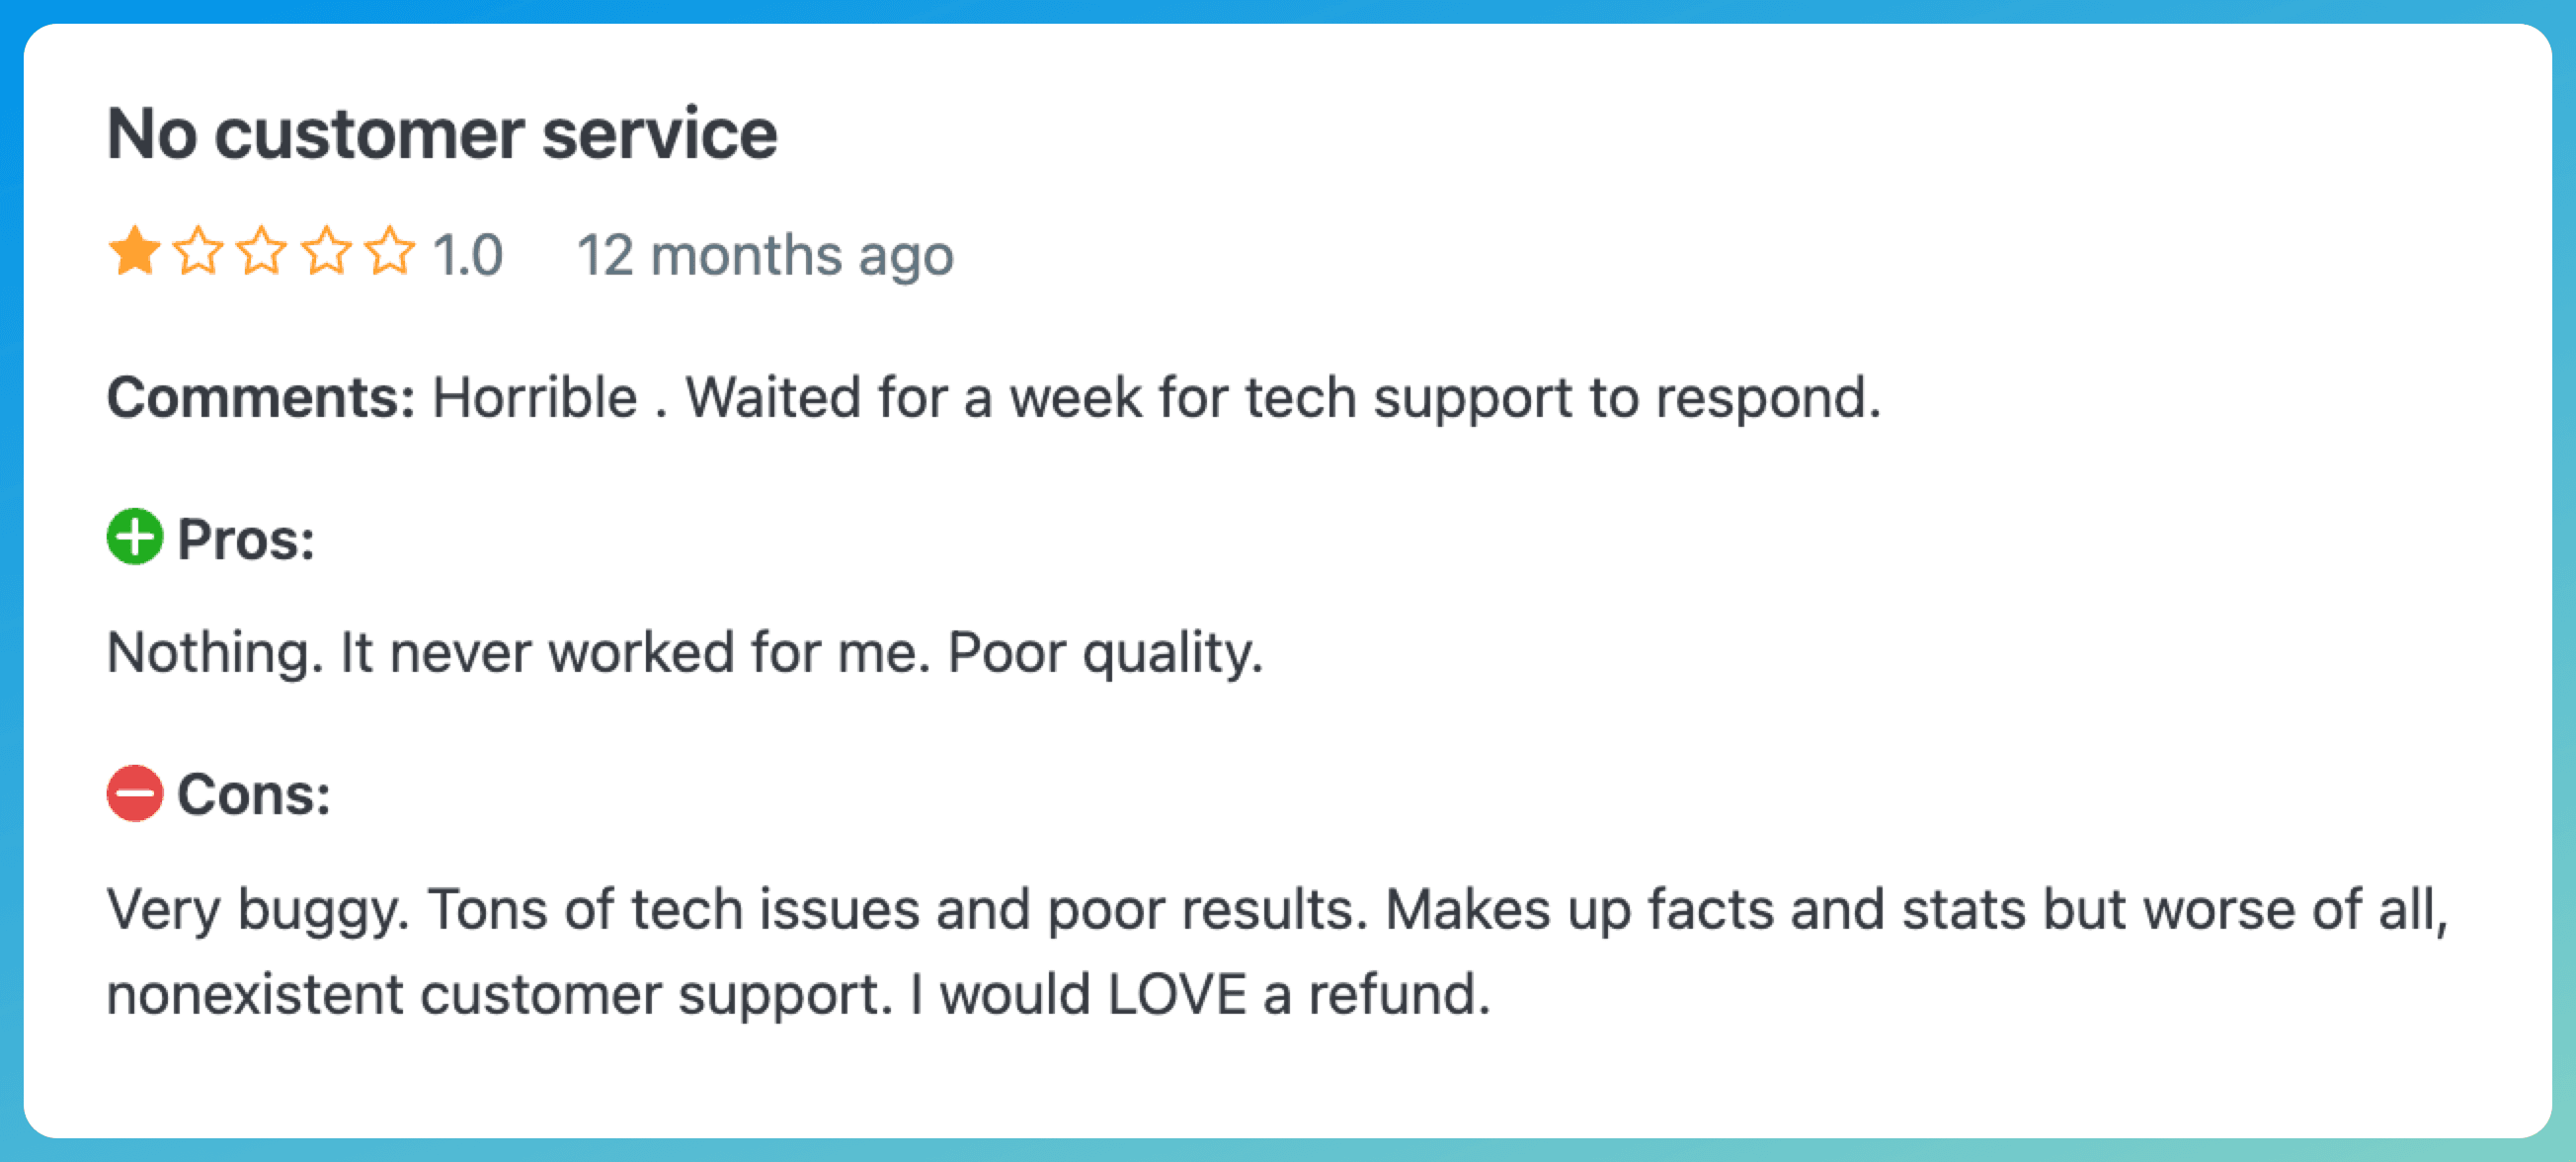Viewport: 2576px width, 1162px height.
Task: Click the bold "Cons:" heading
Action: click(x=253, y=796)
